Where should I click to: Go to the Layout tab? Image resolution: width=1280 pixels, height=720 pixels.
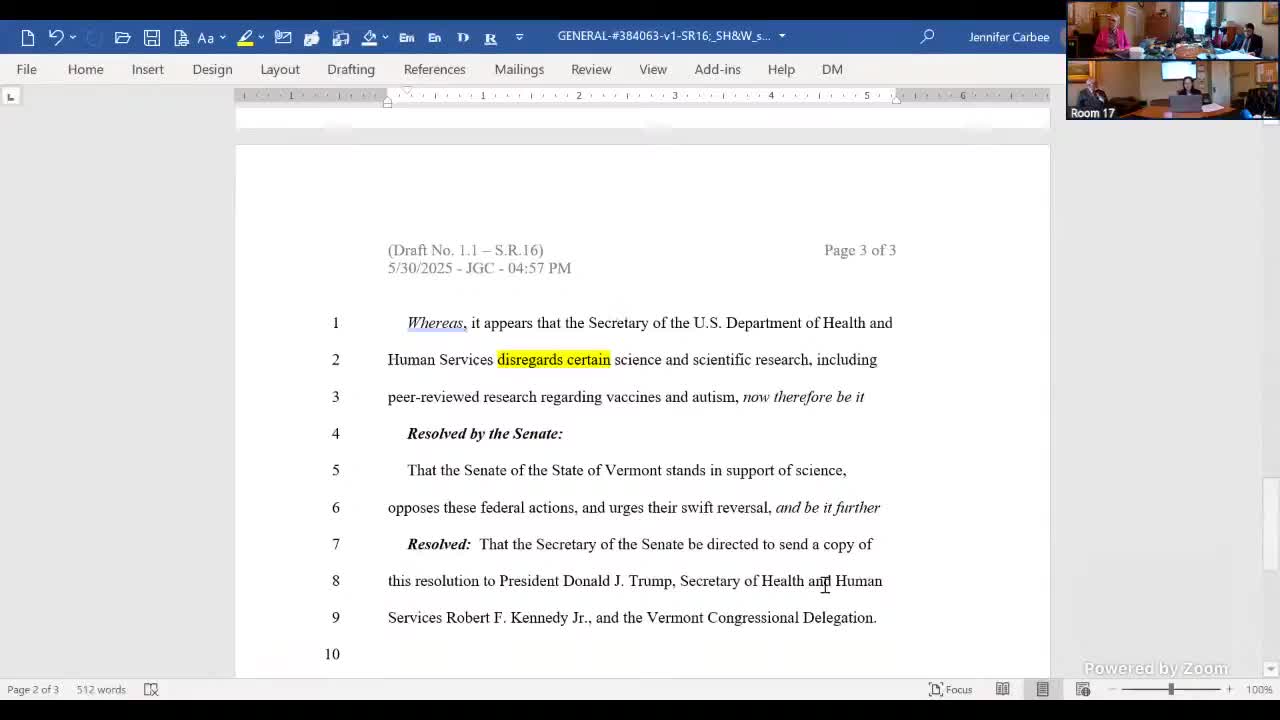[280, 69]
